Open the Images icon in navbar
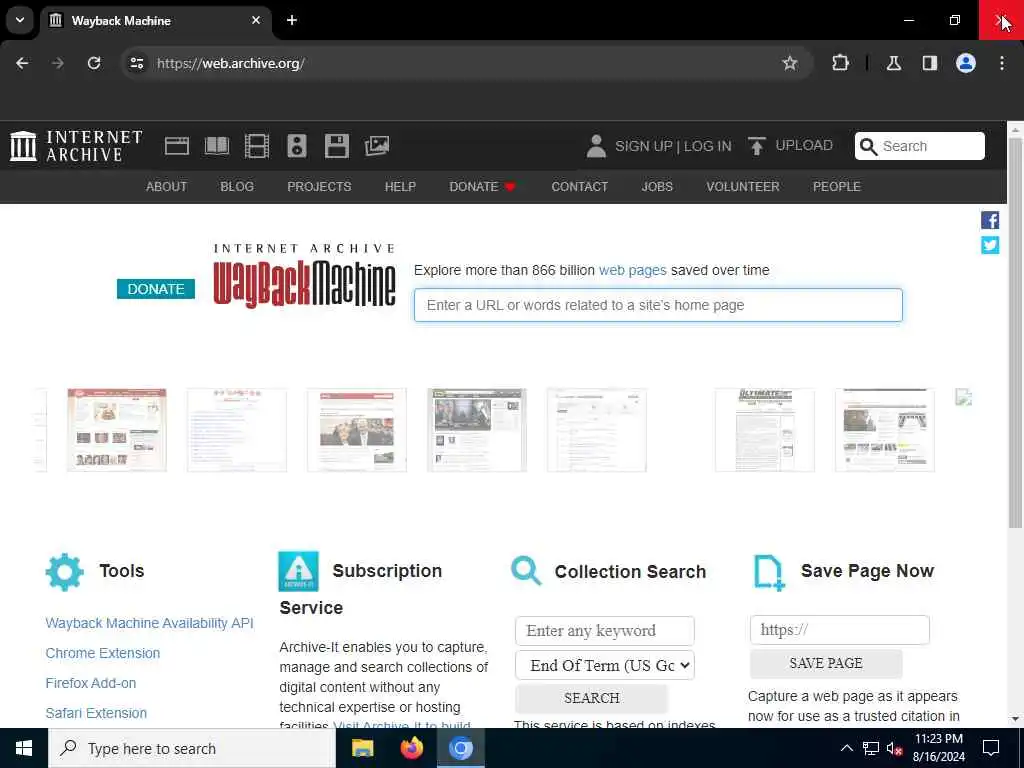Viewport: 1024px width, 768px height. pos(377,146)
